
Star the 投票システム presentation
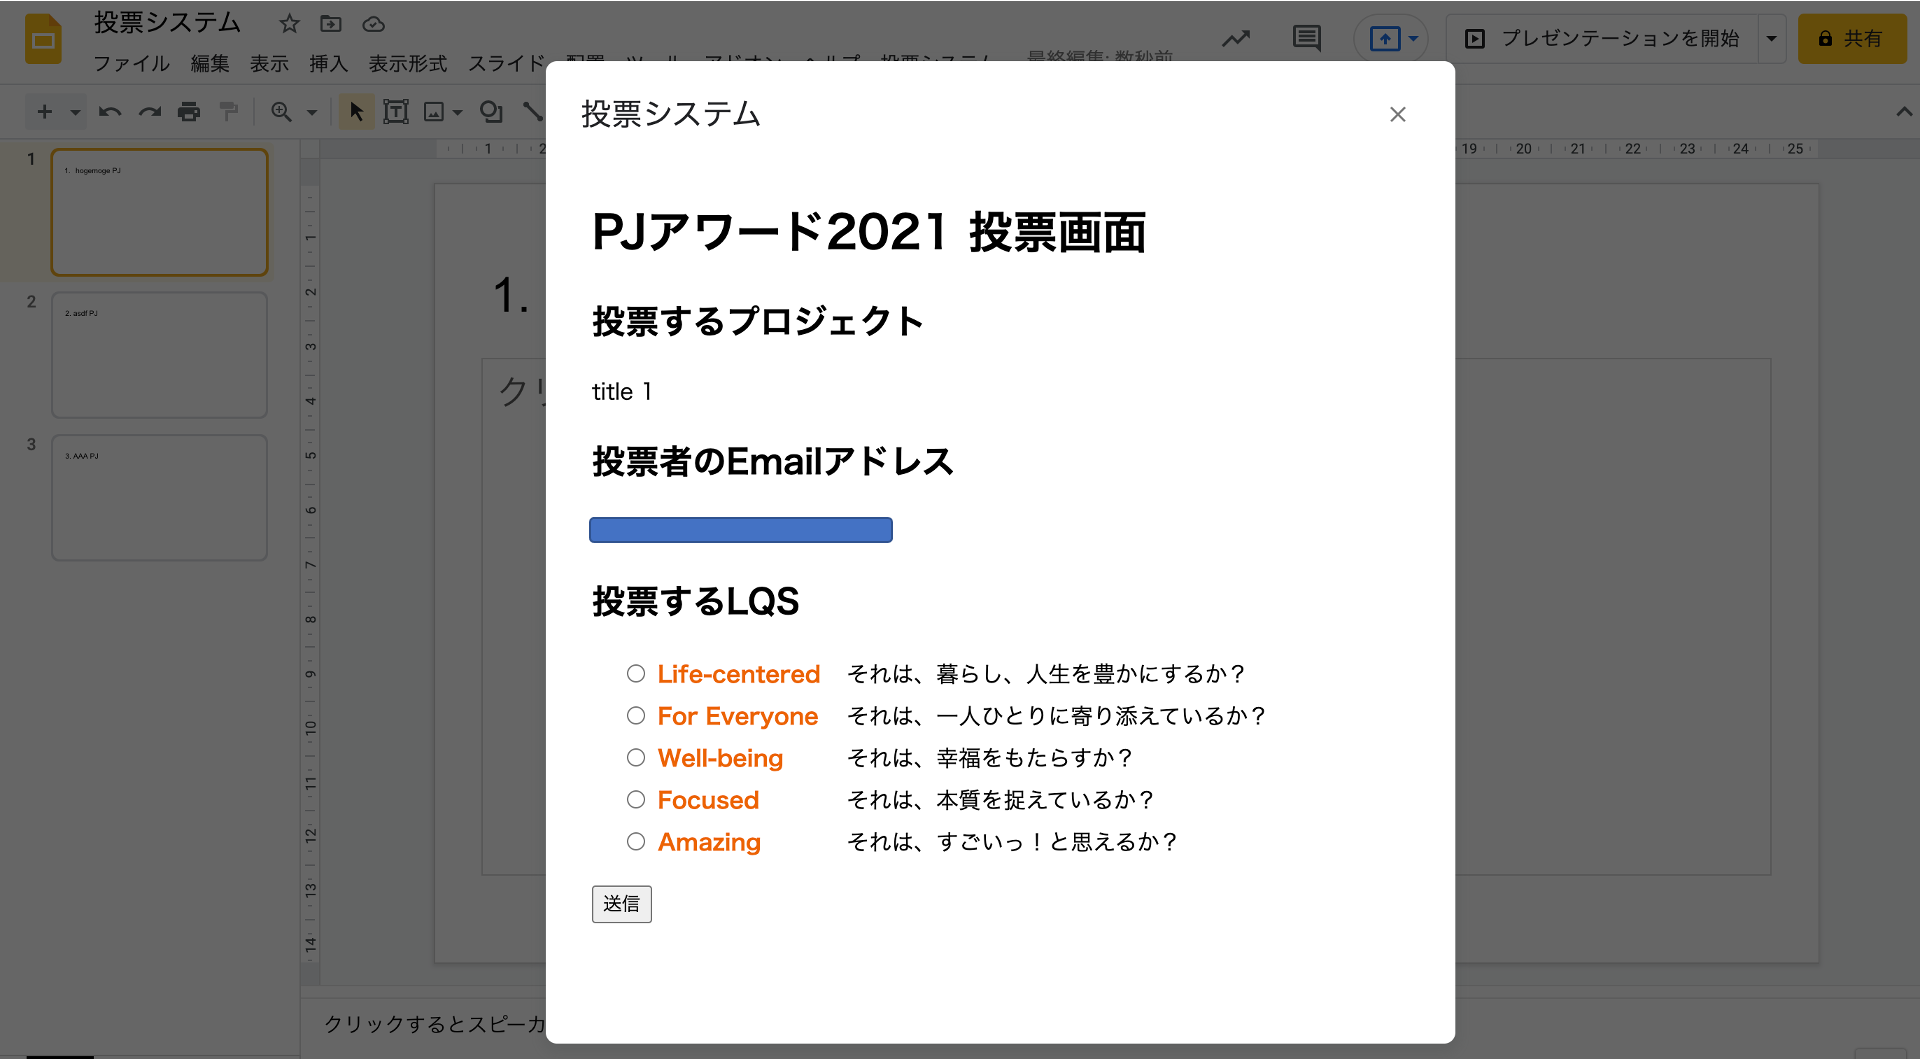(289, 23)
